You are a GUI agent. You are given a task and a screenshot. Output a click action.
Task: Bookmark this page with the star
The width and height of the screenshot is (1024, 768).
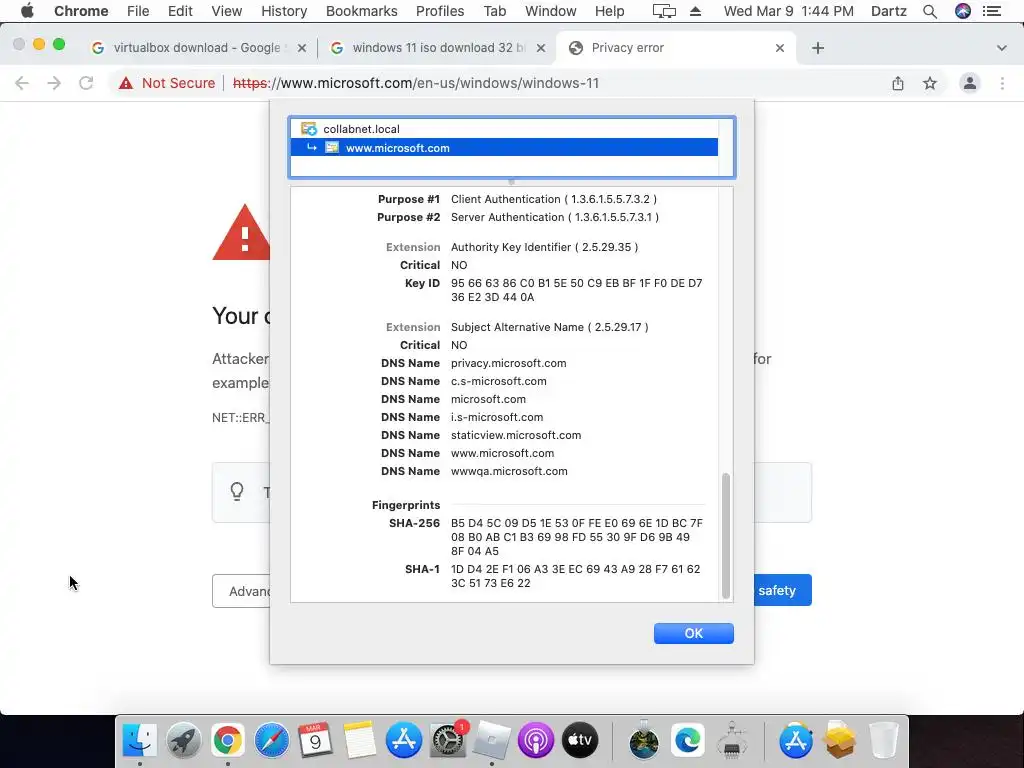930,83
